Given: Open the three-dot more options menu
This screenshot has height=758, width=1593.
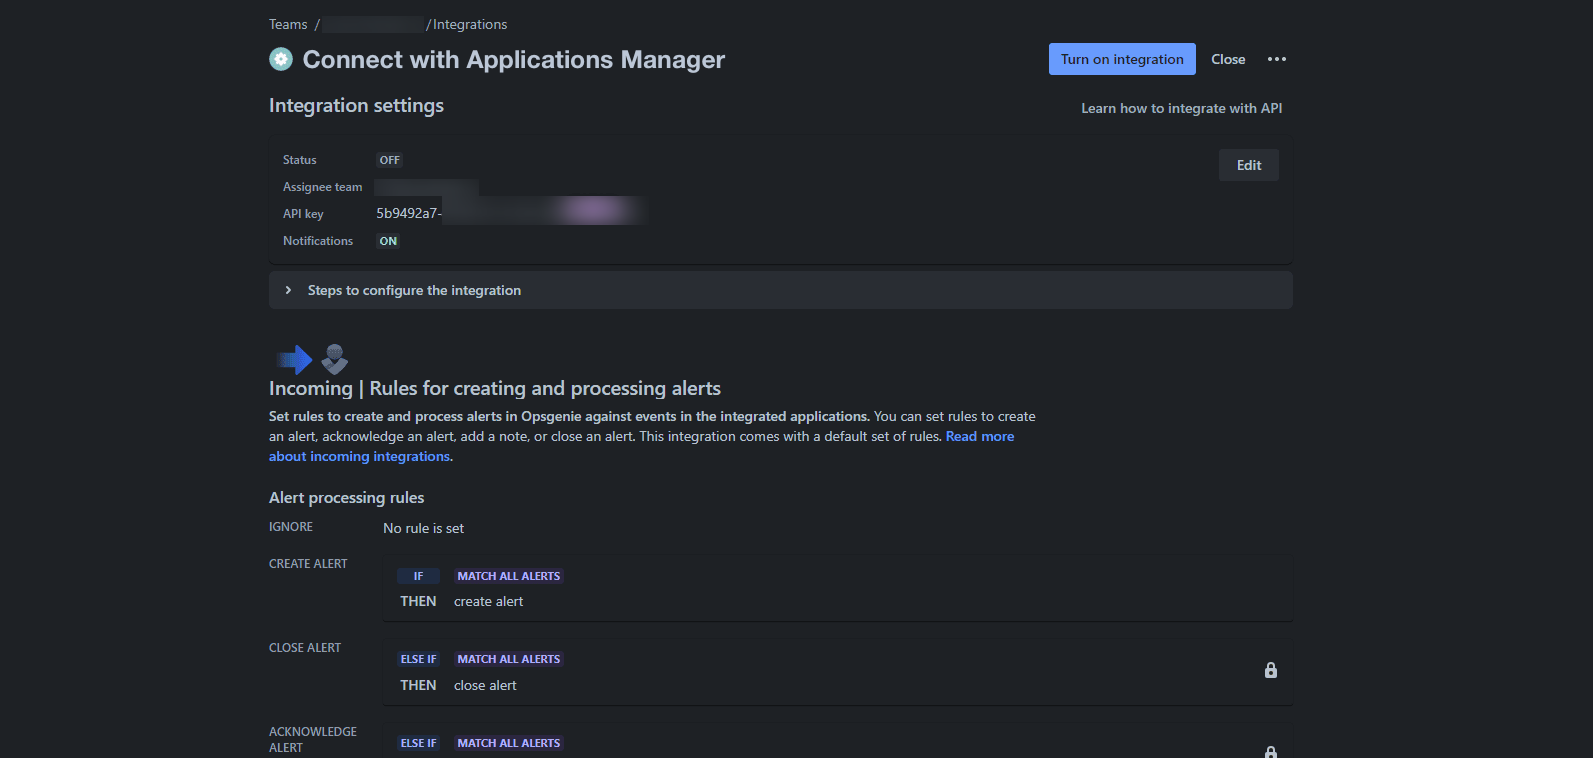Looking at the screenshot, I should point(1277,59).
